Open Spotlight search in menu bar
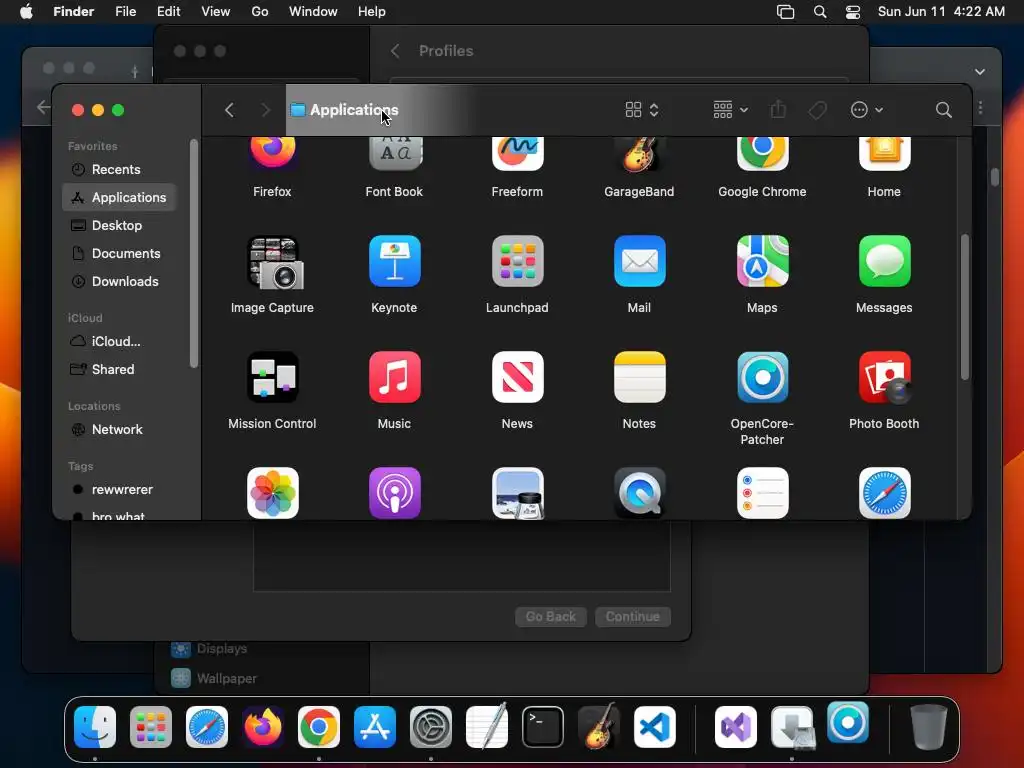Image resolution: width=1024 pixels, height=768 pixels. coord(820,12)
